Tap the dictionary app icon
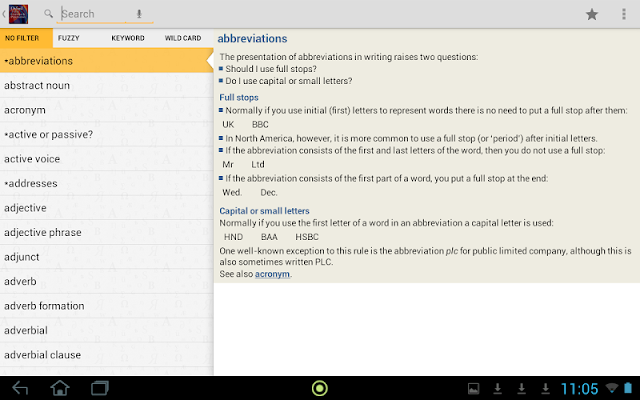The height and width of the screenshot is (400, 640). coord(18,14)
